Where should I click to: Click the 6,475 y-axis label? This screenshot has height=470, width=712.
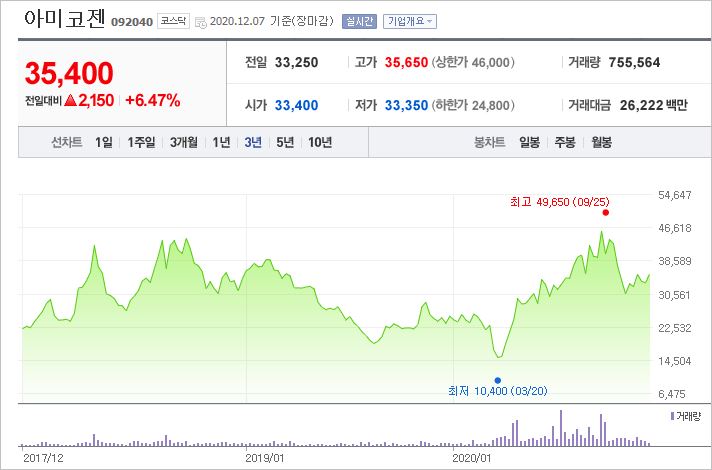[x=672, y=394]
